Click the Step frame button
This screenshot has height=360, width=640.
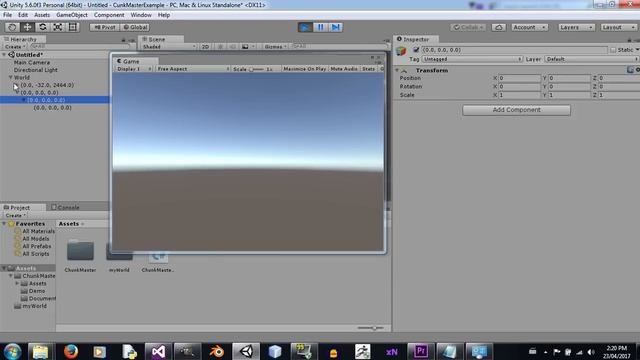click(336, 27)
